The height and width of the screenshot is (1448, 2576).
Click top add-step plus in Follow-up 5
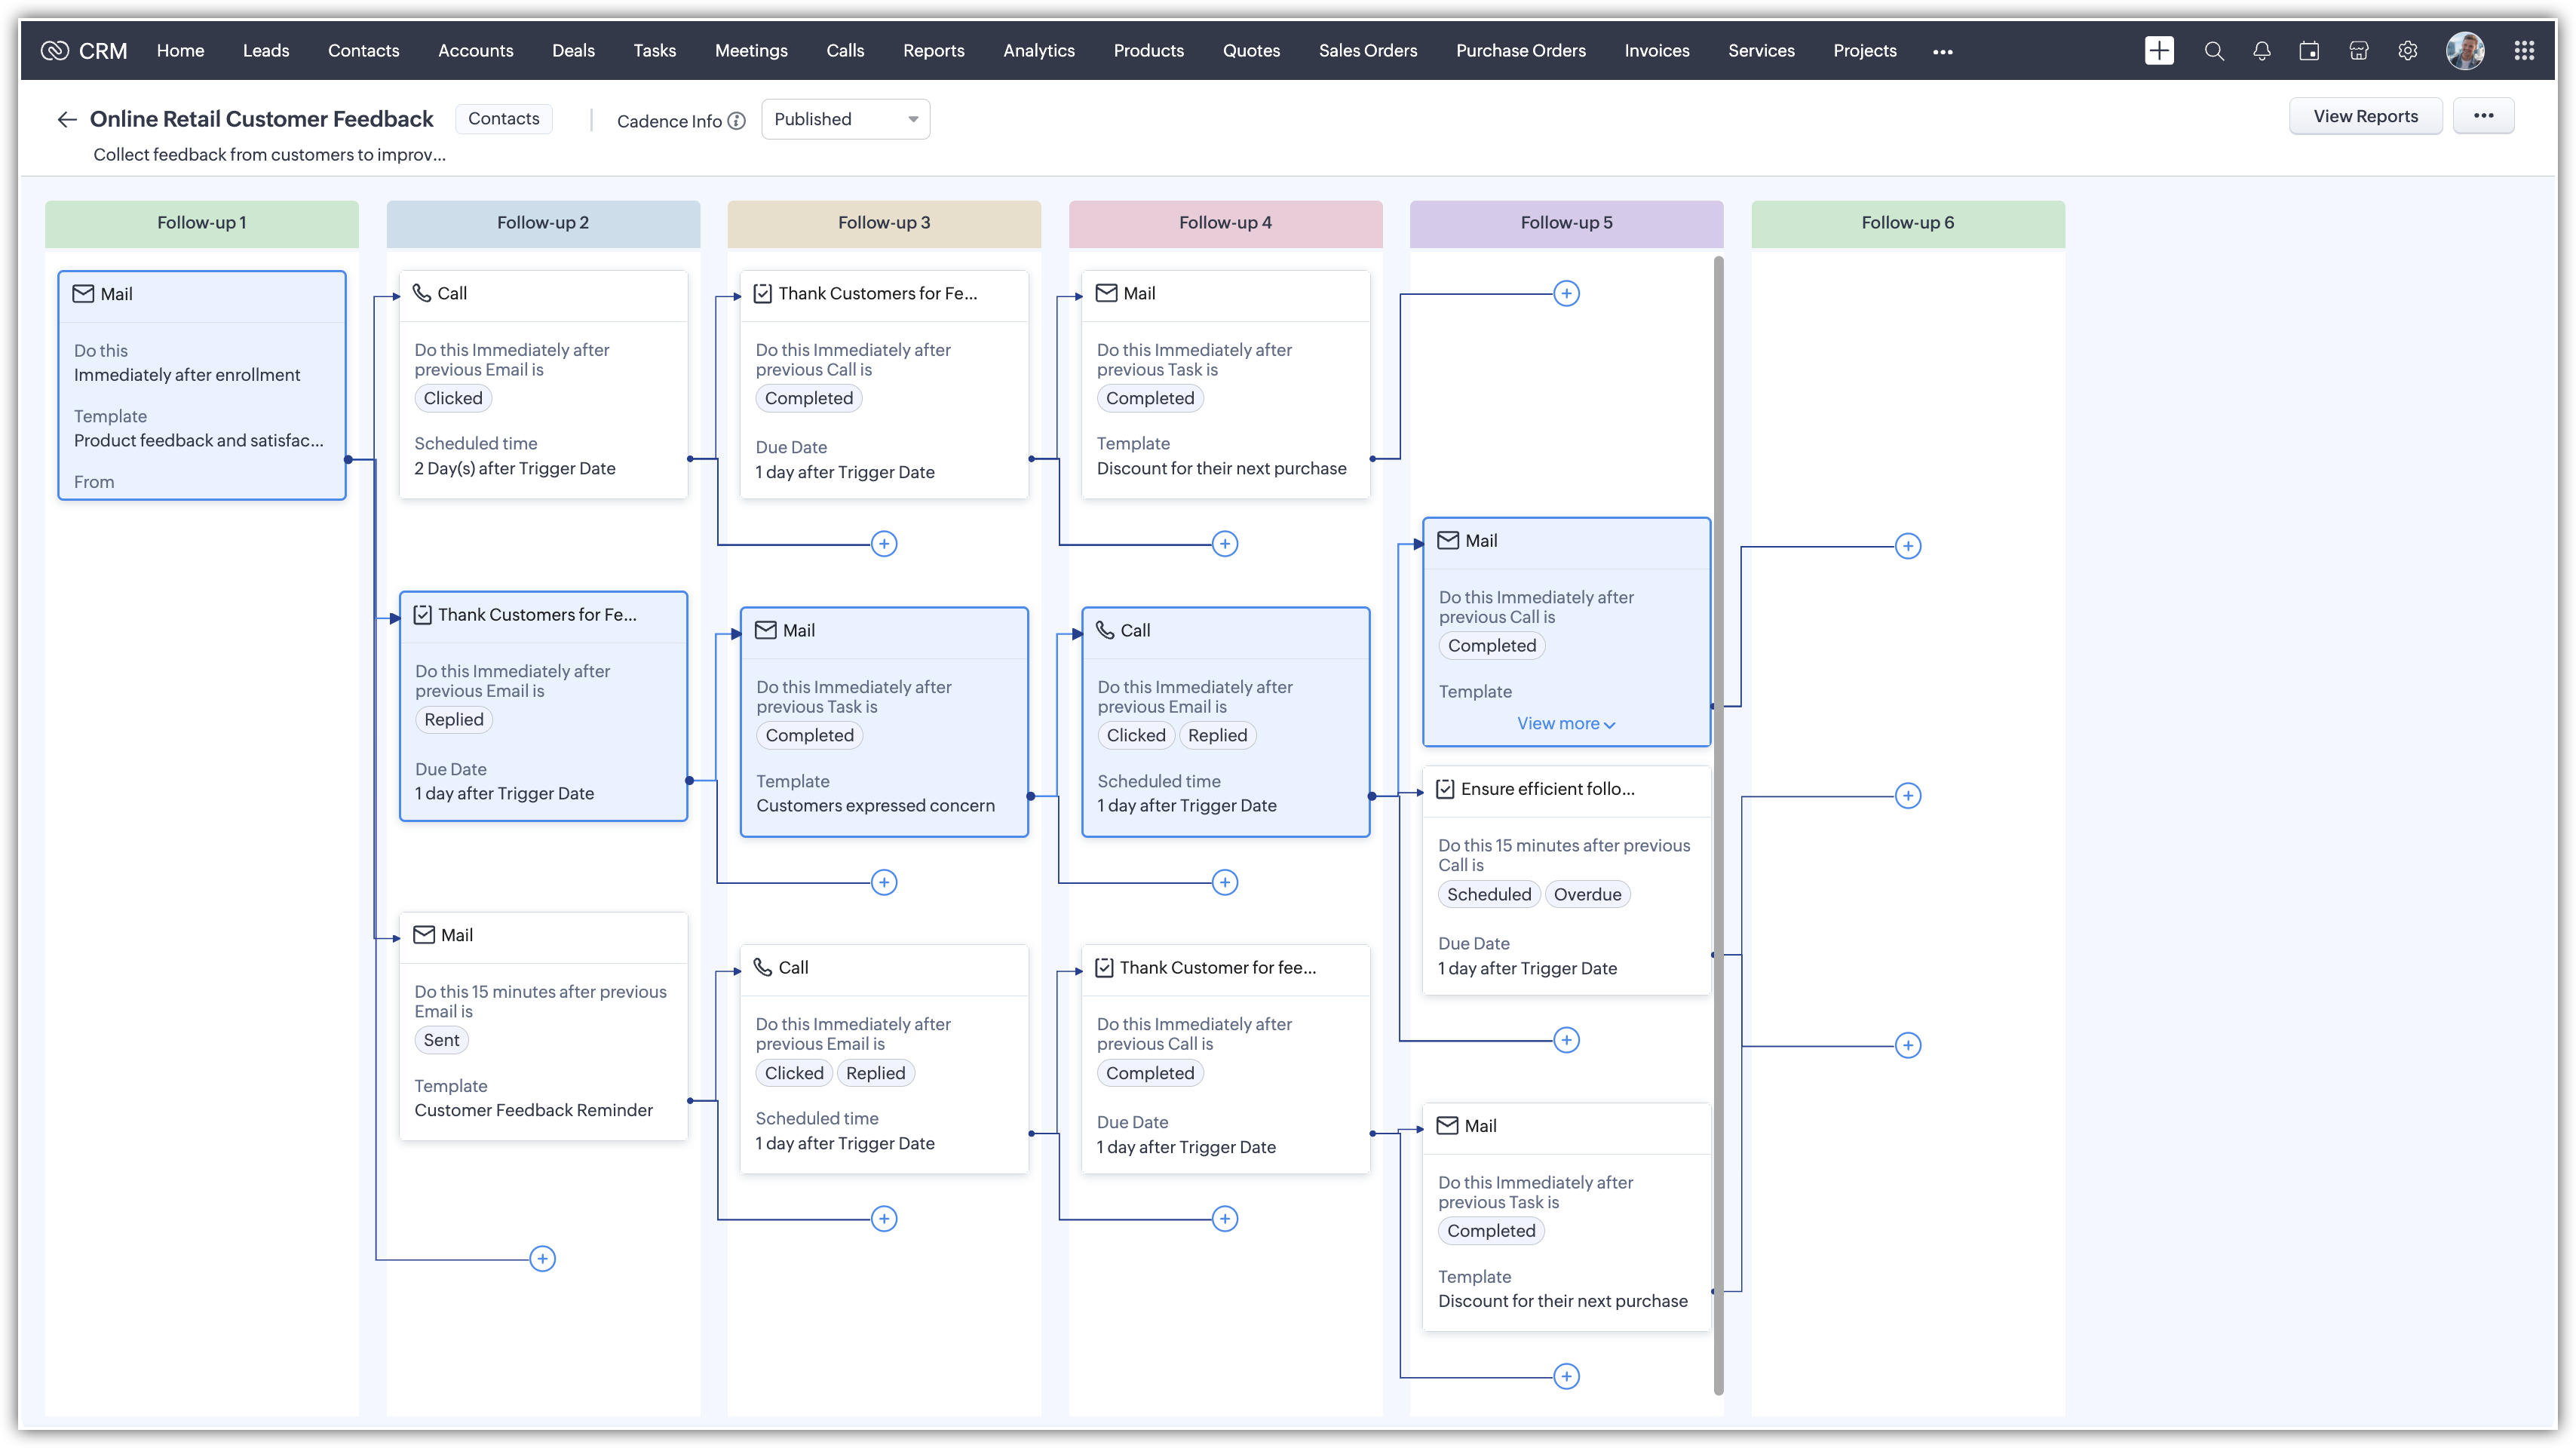pos(1566,294)
